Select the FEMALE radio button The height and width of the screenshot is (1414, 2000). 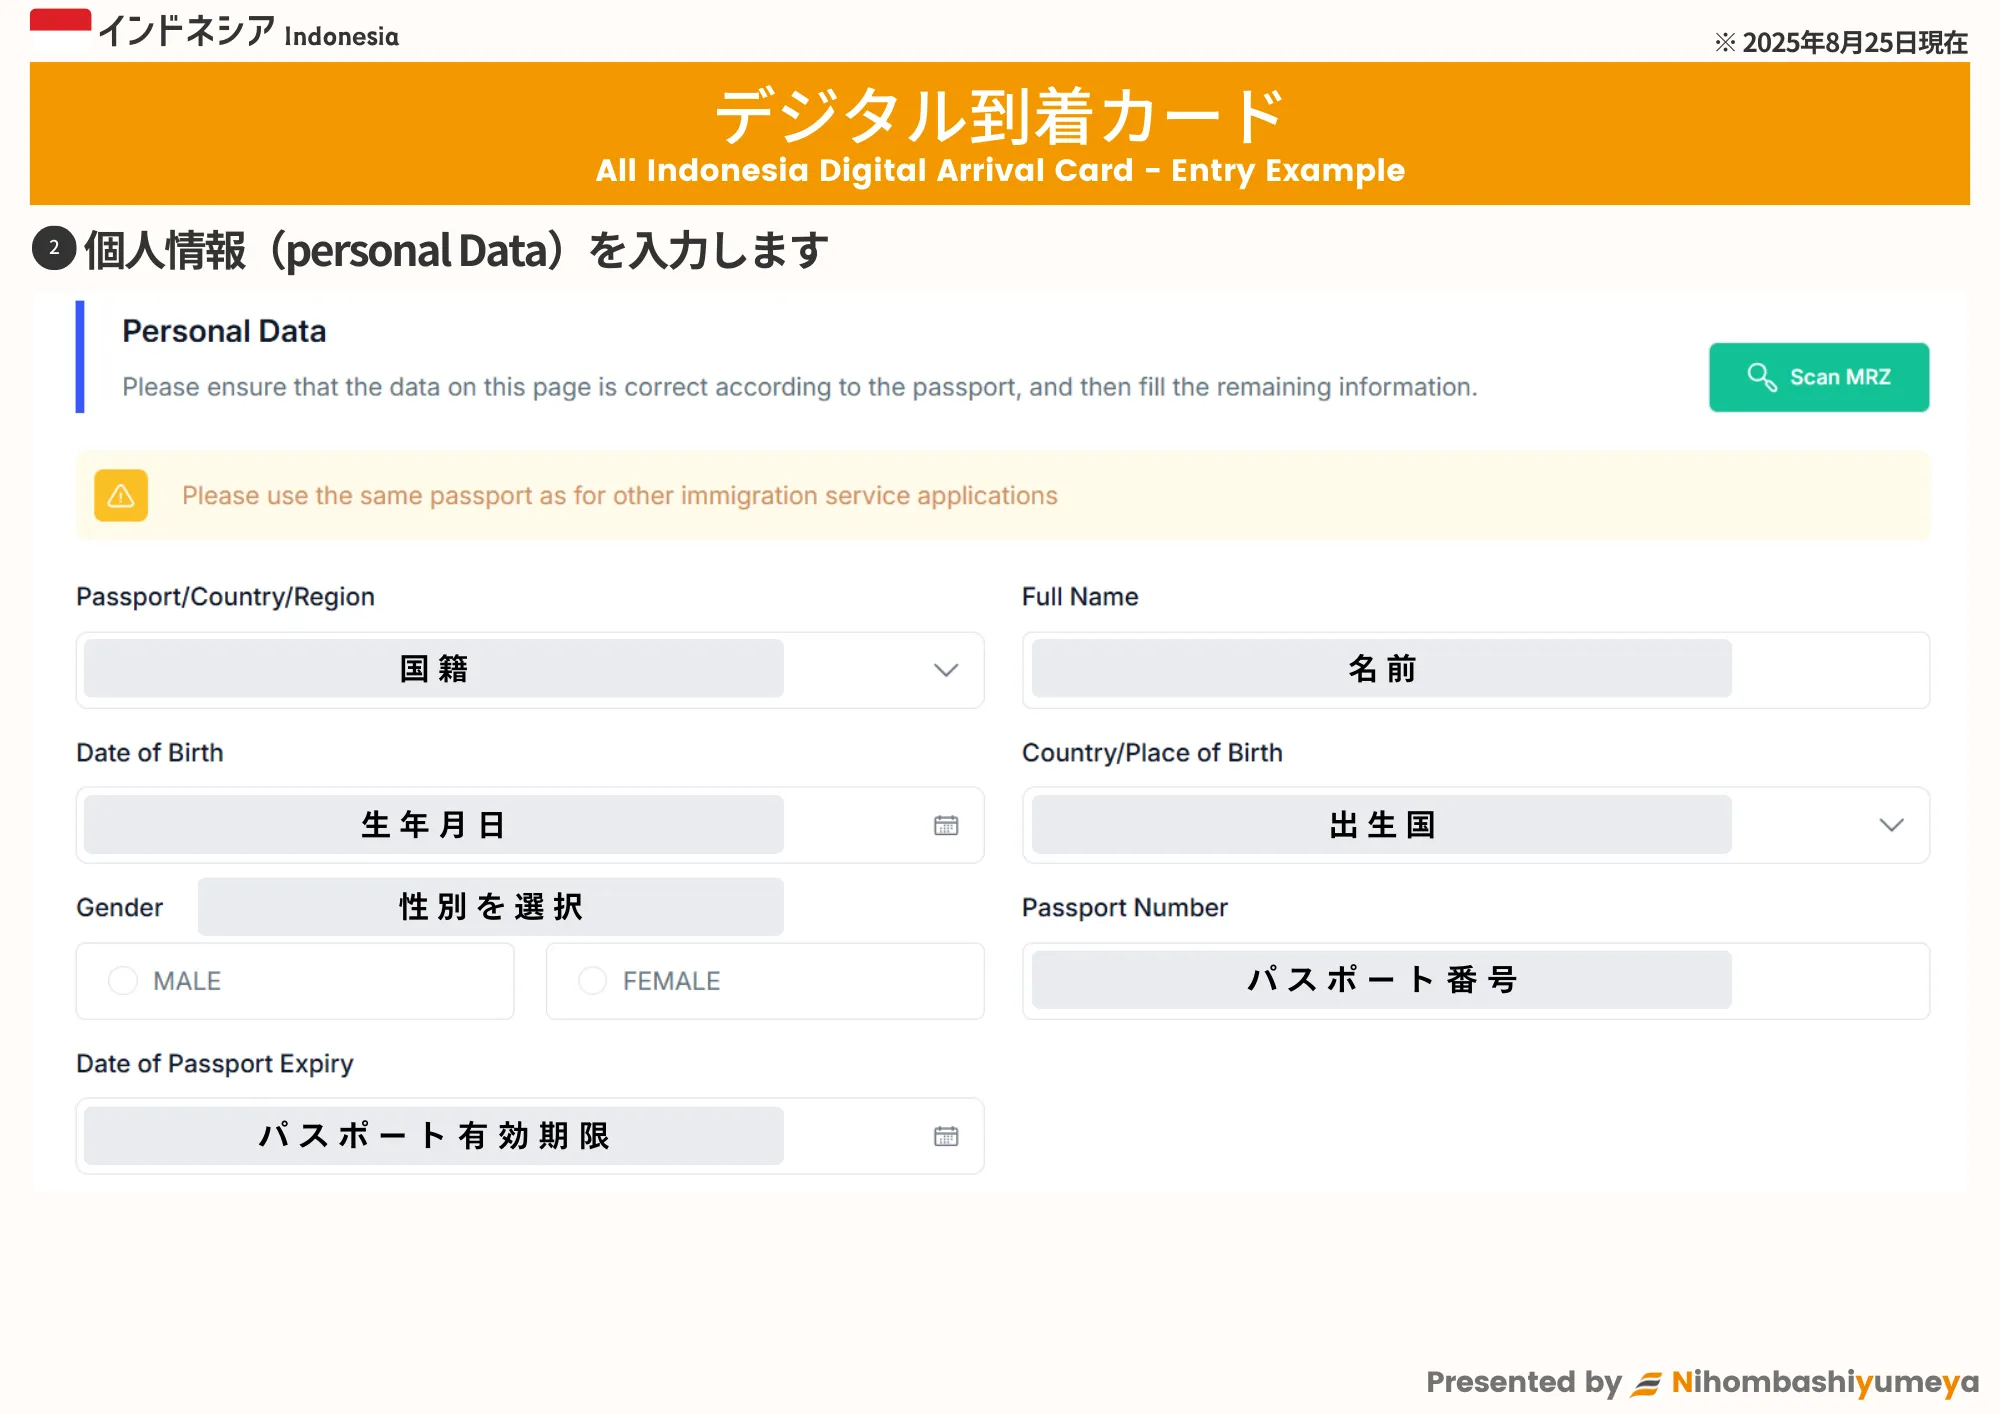click(x=592, y=981)
